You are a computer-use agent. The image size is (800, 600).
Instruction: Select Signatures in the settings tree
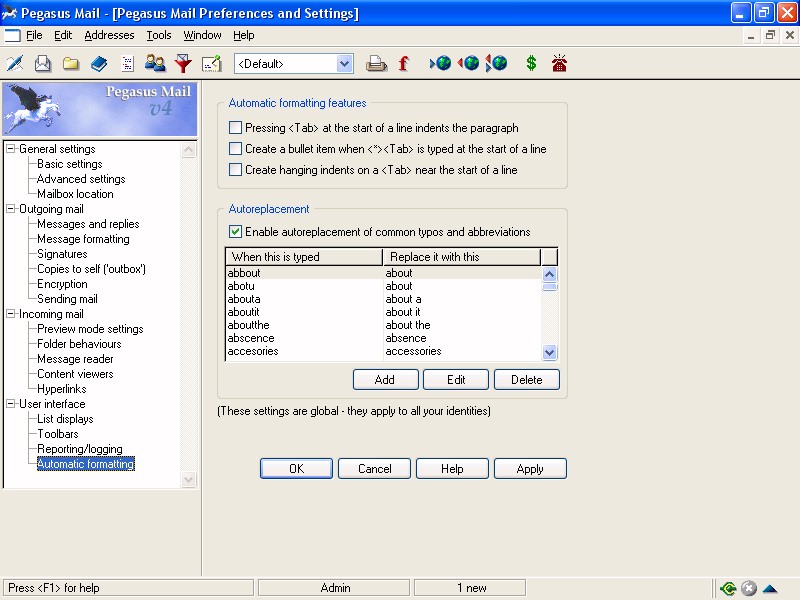tap(62, 254)
